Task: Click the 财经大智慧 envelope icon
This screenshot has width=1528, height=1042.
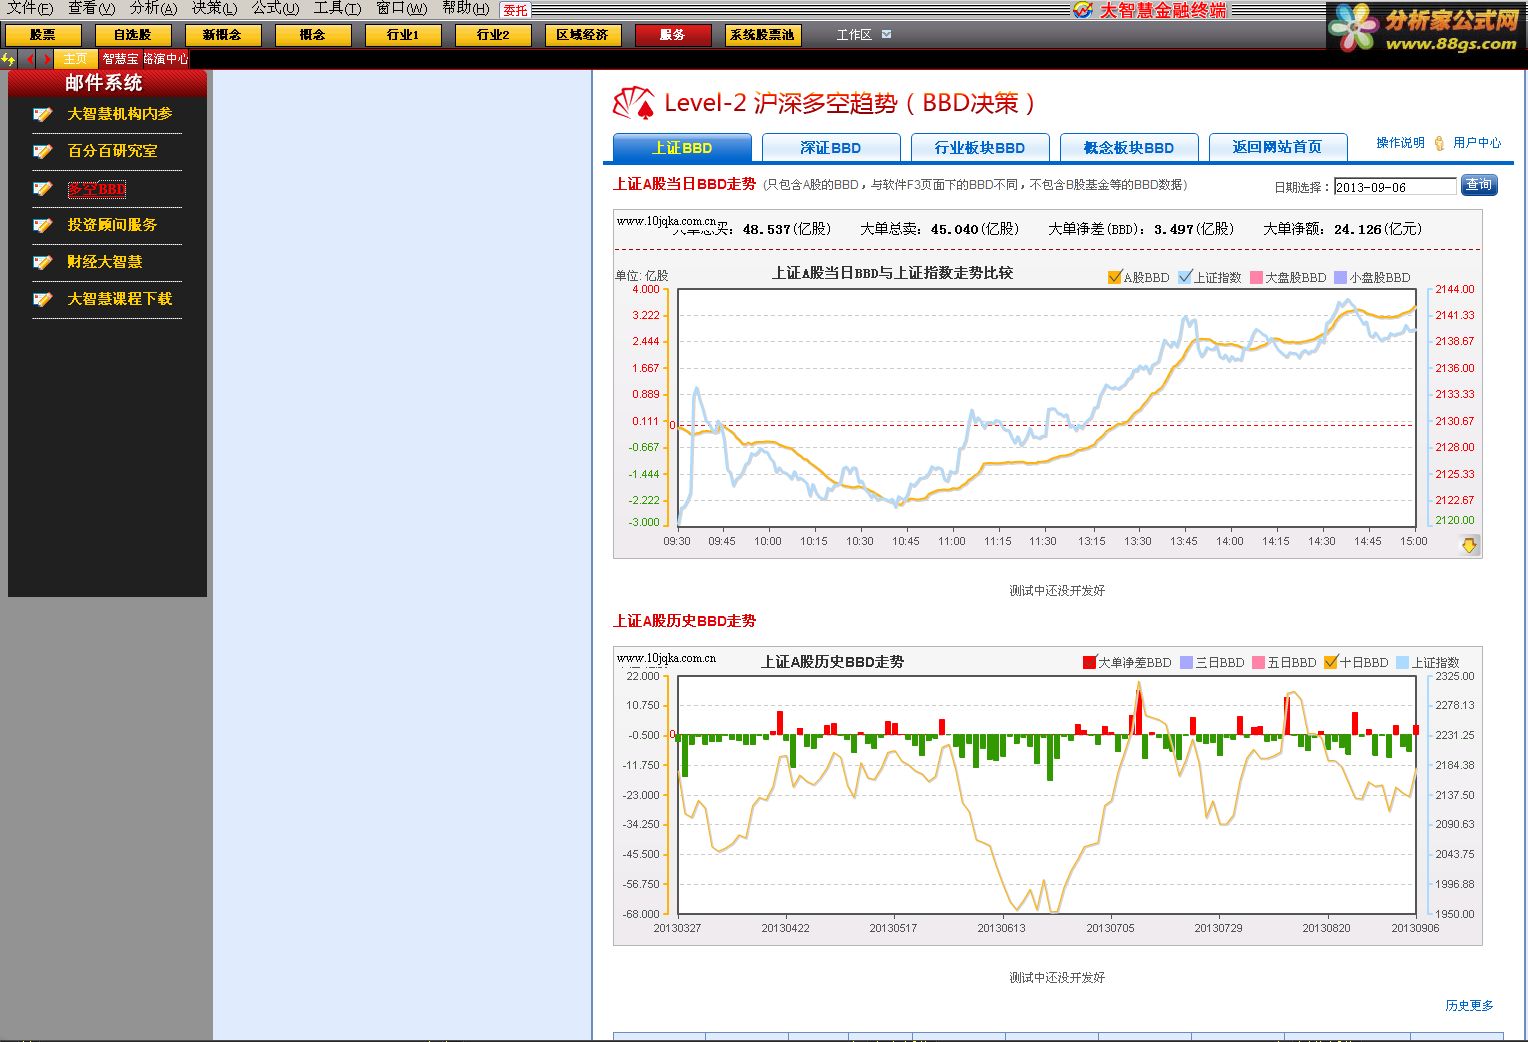Action: point(42,263)
